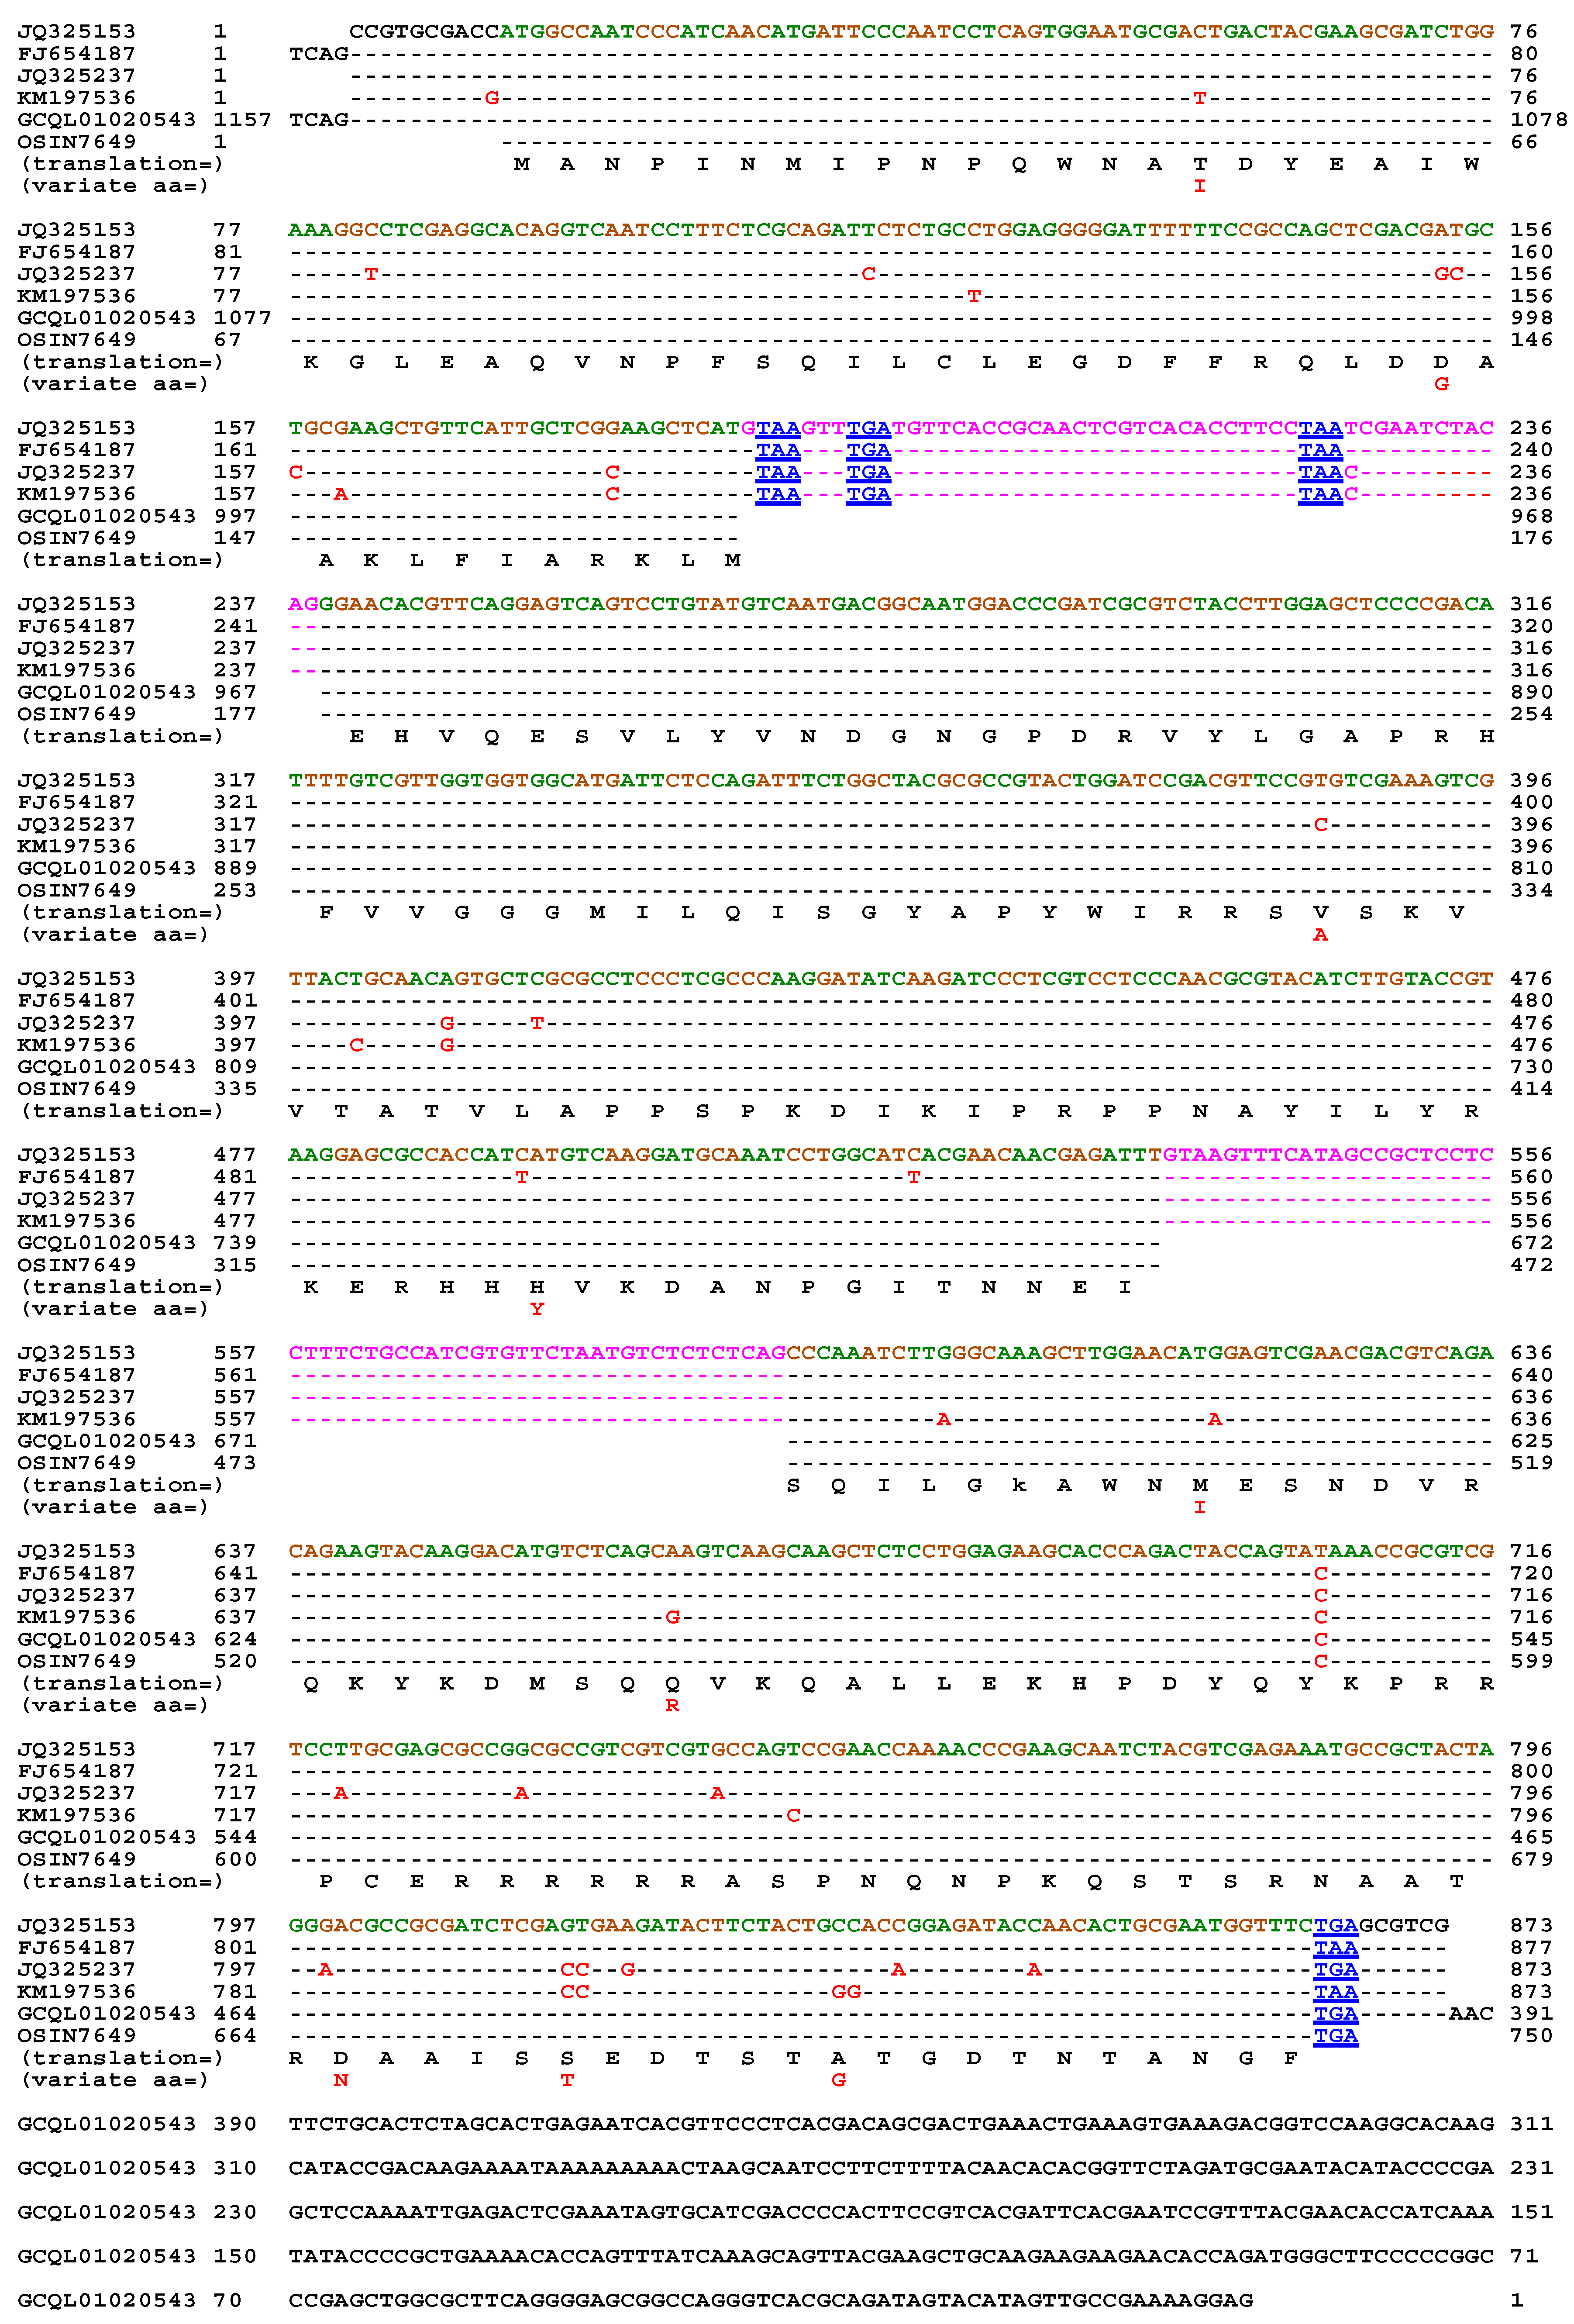Viewport: 1574px width, 2324px height.
Task: Click the sequence row starting GCTCCAAAATTGAGA
Action: coord(891,2212)
